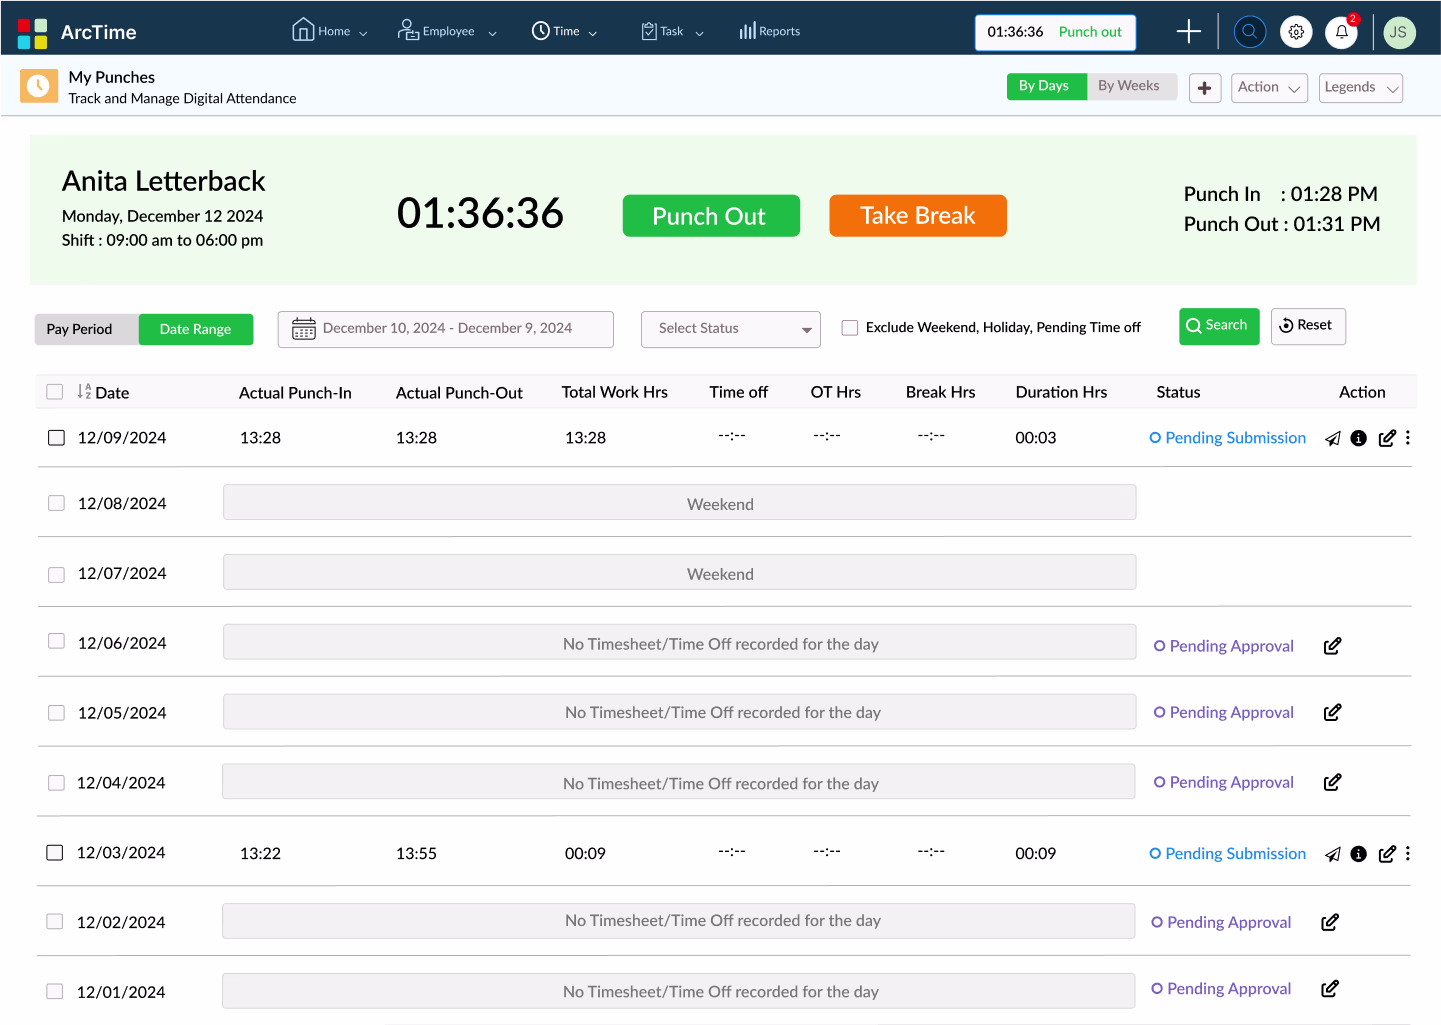Click the green Search button
The image size is (1441, 1025).
point(1219,326)
